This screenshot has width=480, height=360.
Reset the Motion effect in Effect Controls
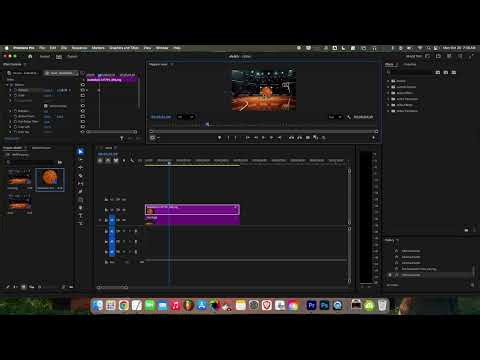click(82, 85)
